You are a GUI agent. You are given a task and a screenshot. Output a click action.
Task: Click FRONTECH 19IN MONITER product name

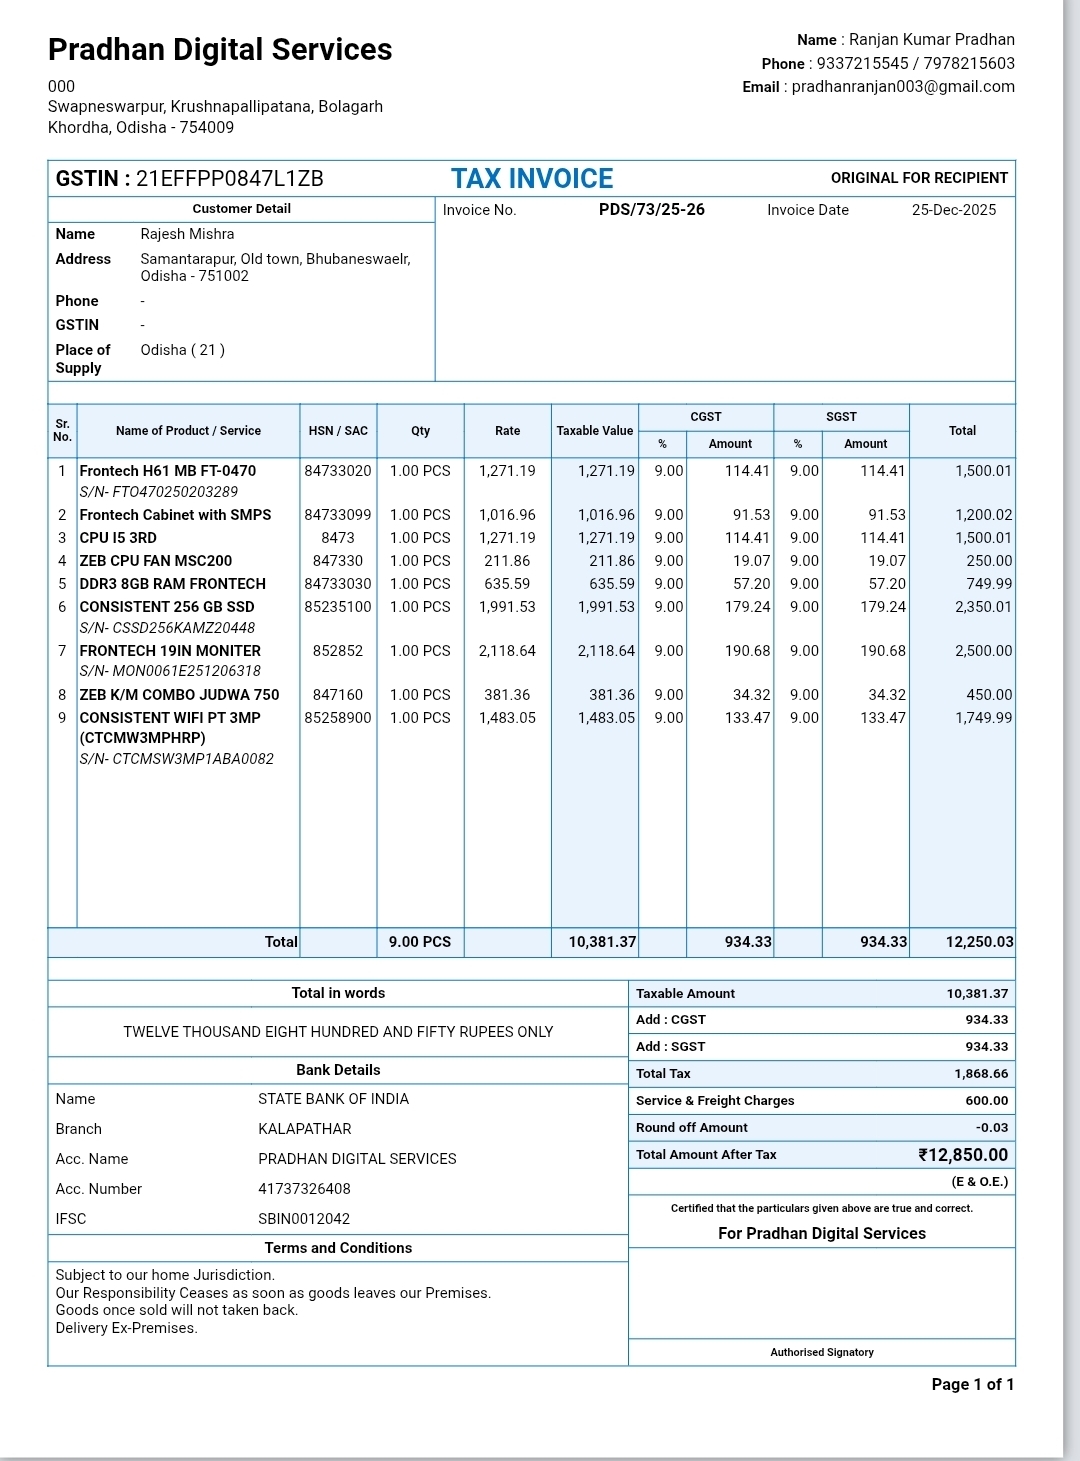tap(170, 651)
